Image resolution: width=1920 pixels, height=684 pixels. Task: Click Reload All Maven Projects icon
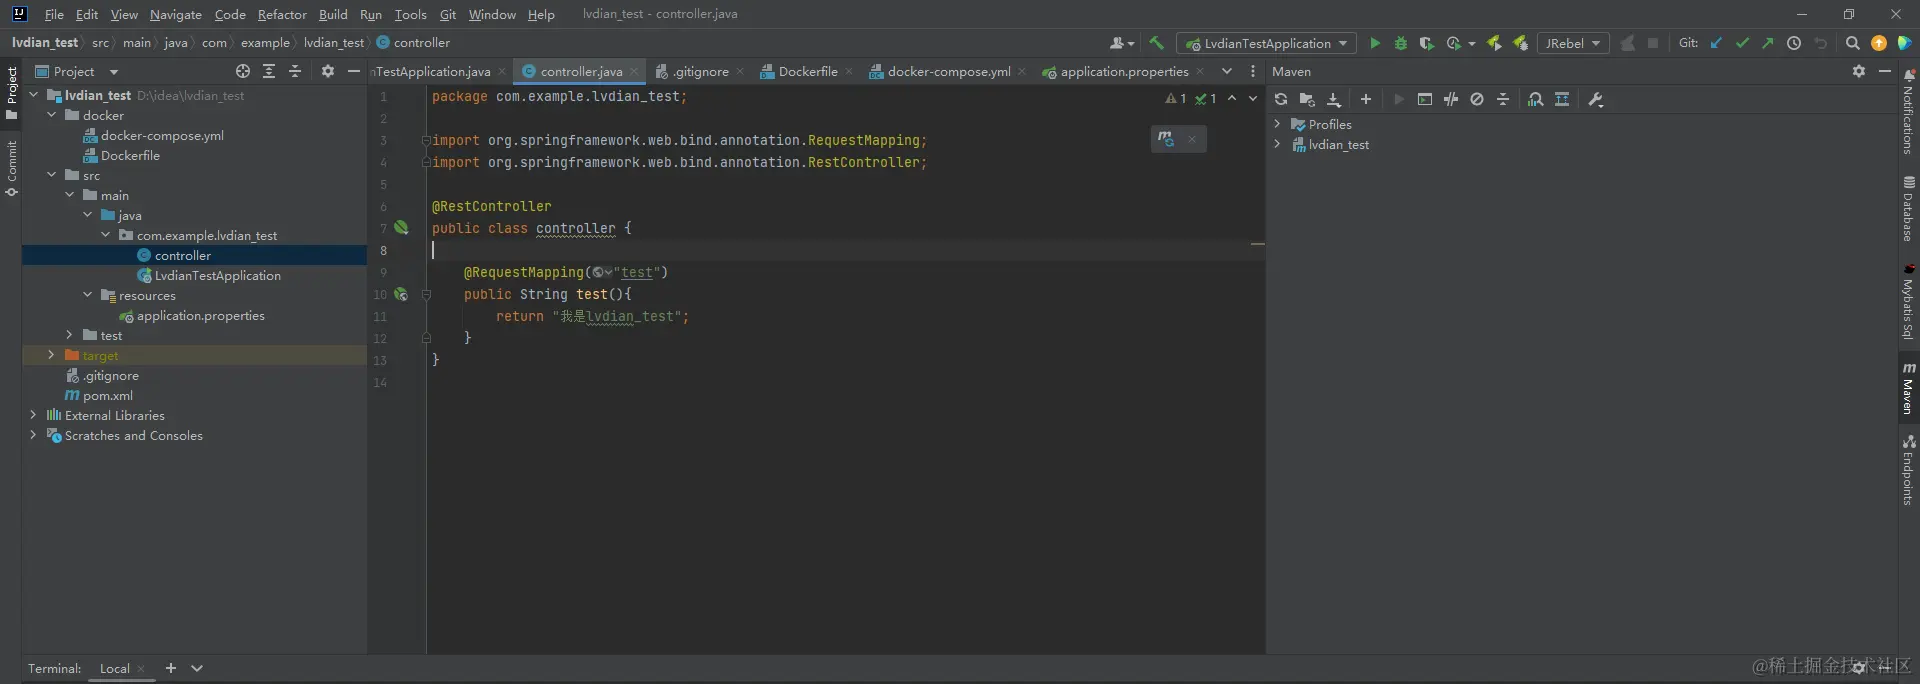point(1281,99)
